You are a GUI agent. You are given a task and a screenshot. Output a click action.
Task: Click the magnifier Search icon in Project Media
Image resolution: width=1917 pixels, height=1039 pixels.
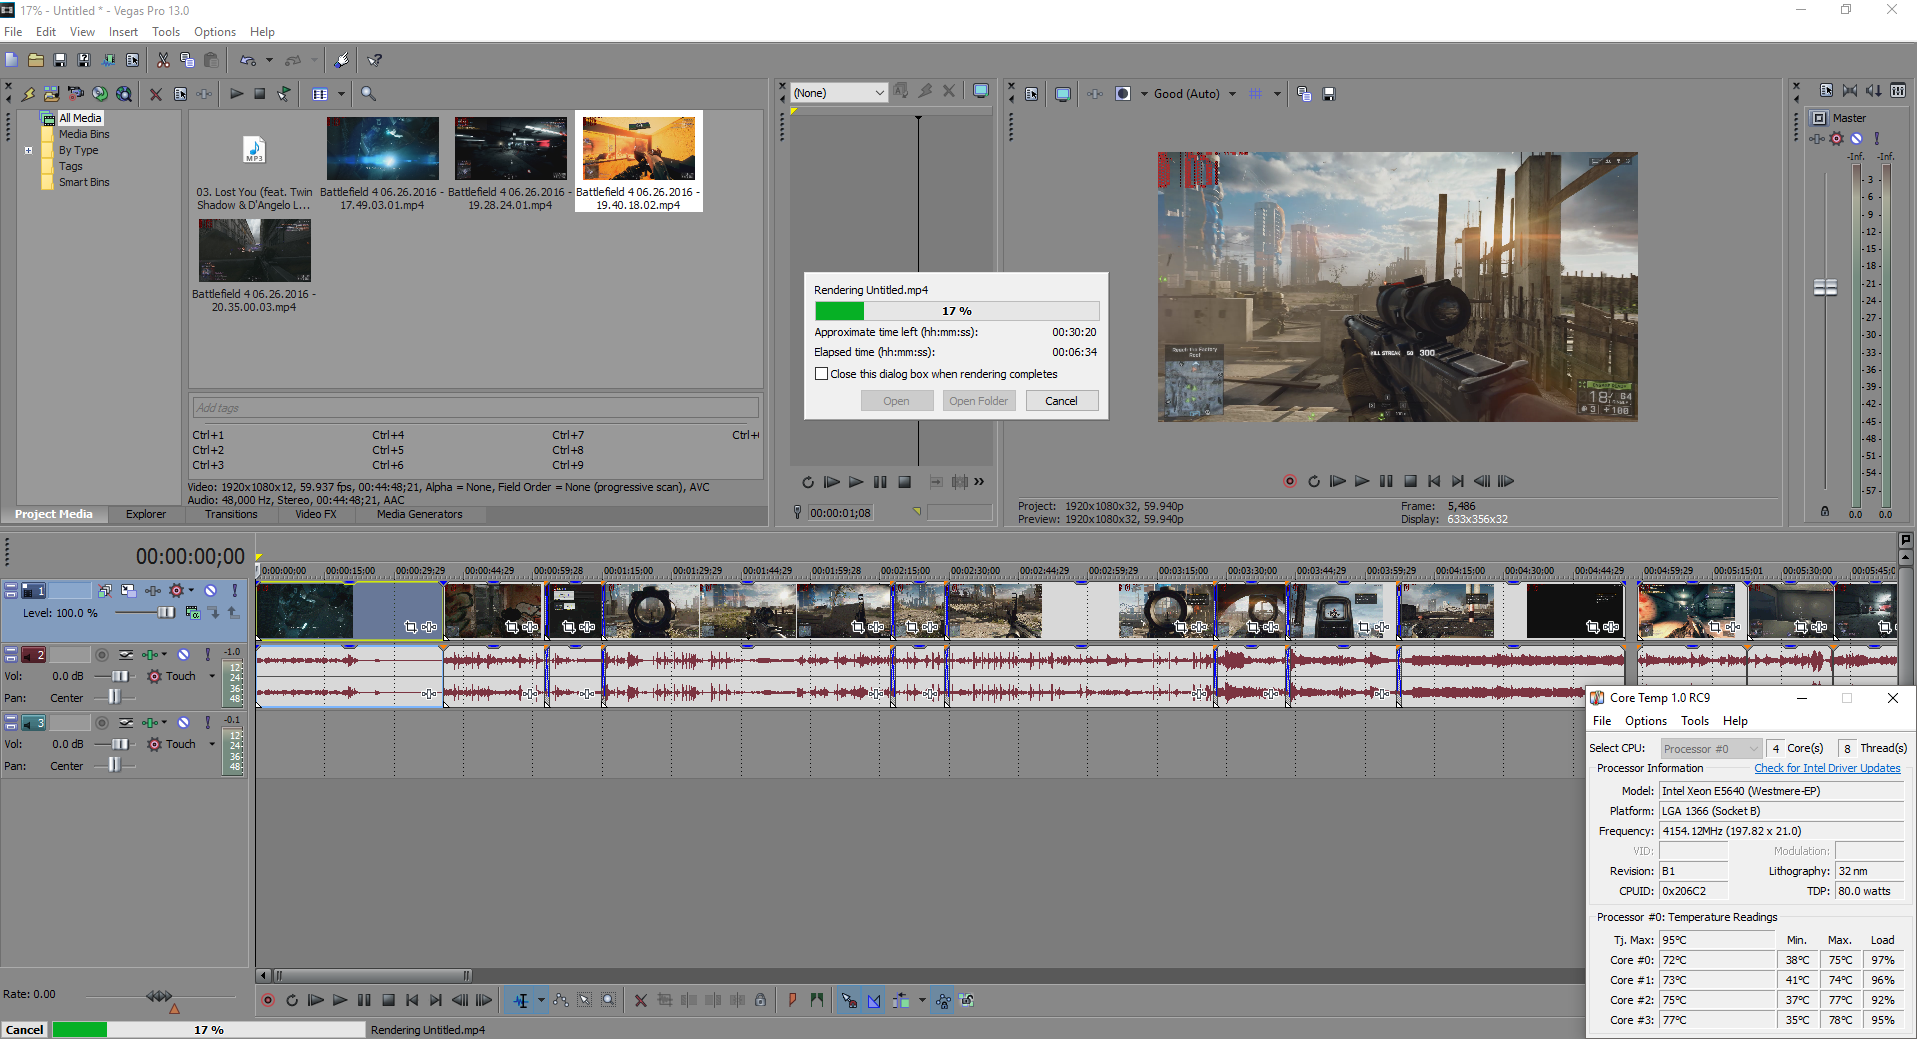click(368, 94)
